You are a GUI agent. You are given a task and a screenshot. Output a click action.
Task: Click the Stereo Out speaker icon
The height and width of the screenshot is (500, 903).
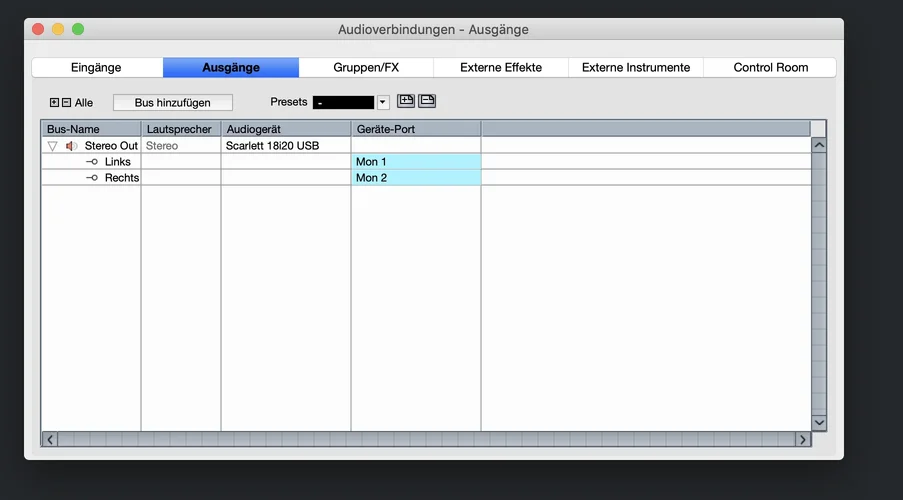tap(71, 146)
